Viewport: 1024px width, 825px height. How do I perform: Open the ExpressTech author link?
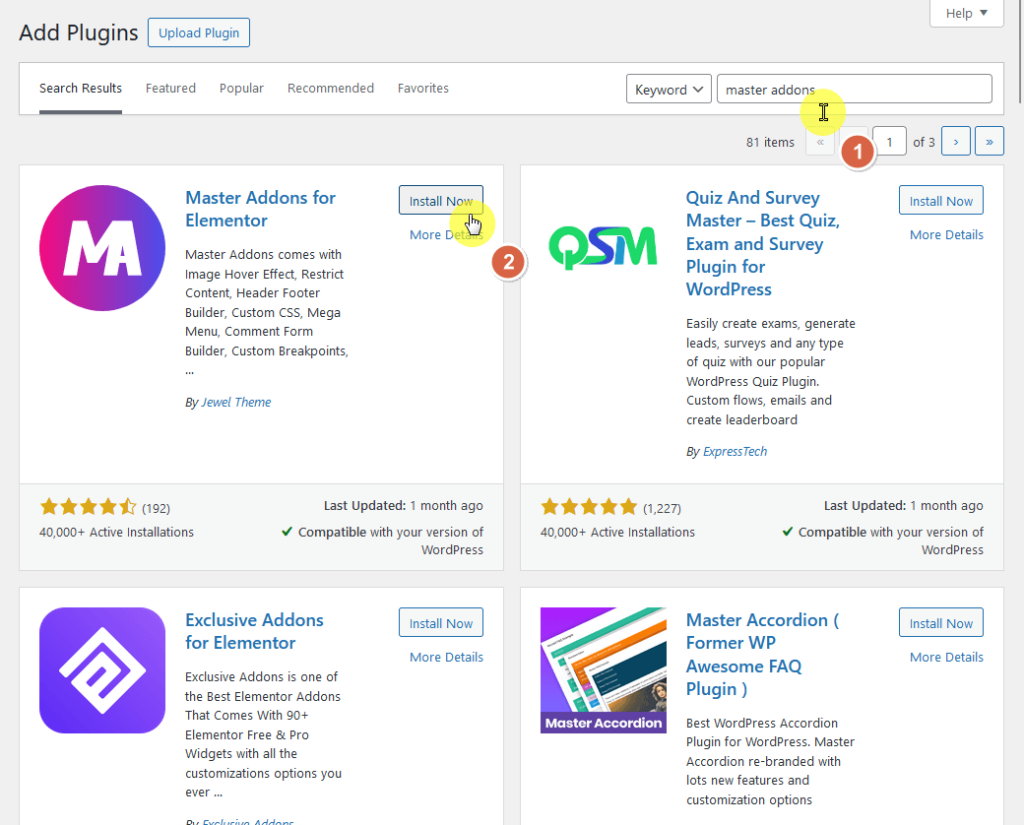[x=735, y=451]
